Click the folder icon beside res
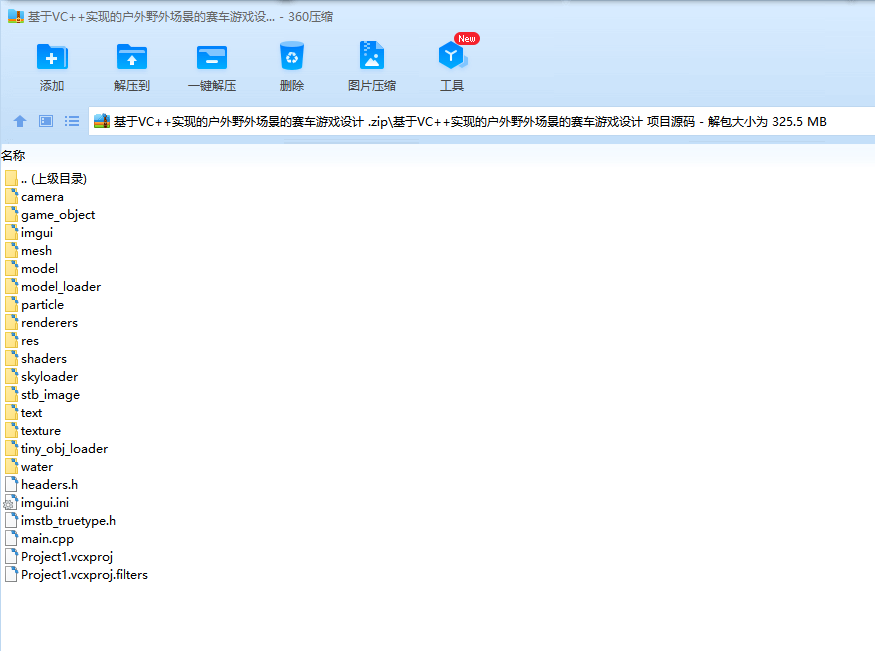The width and height of the screenshot is (875, 651). pyautogui.click(x=12, y=340)
